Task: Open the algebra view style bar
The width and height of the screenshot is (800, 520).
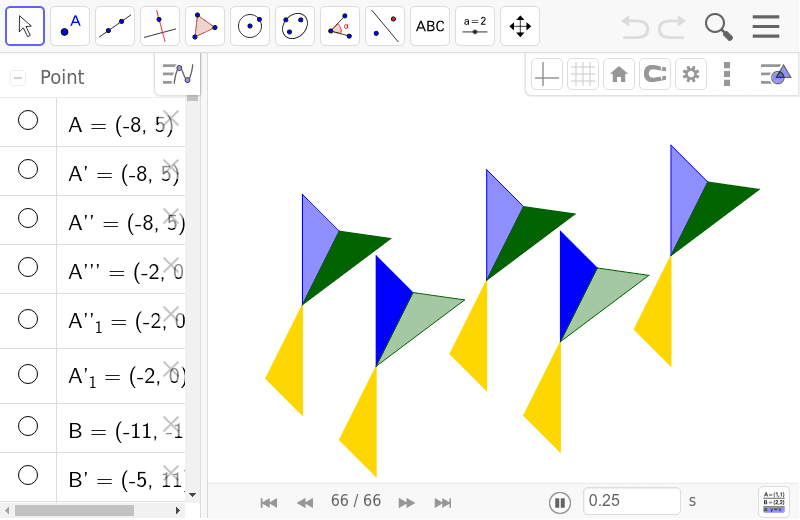Action: 178,75
